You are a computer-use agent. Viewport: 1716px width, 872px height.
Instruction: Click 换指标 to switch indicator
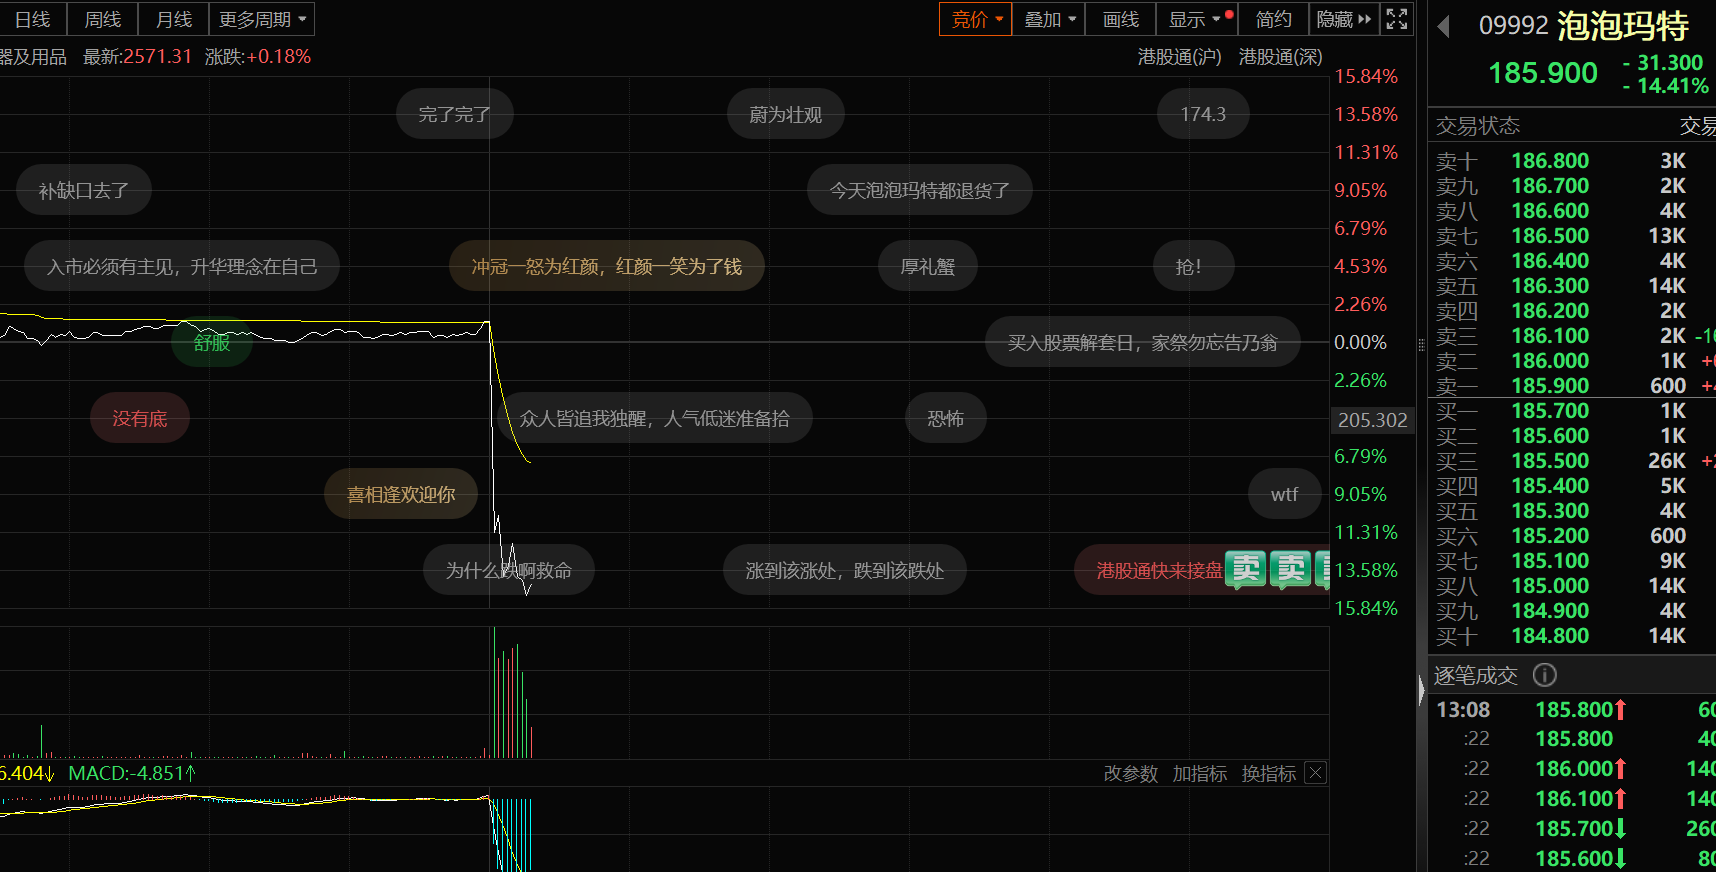1268,773
